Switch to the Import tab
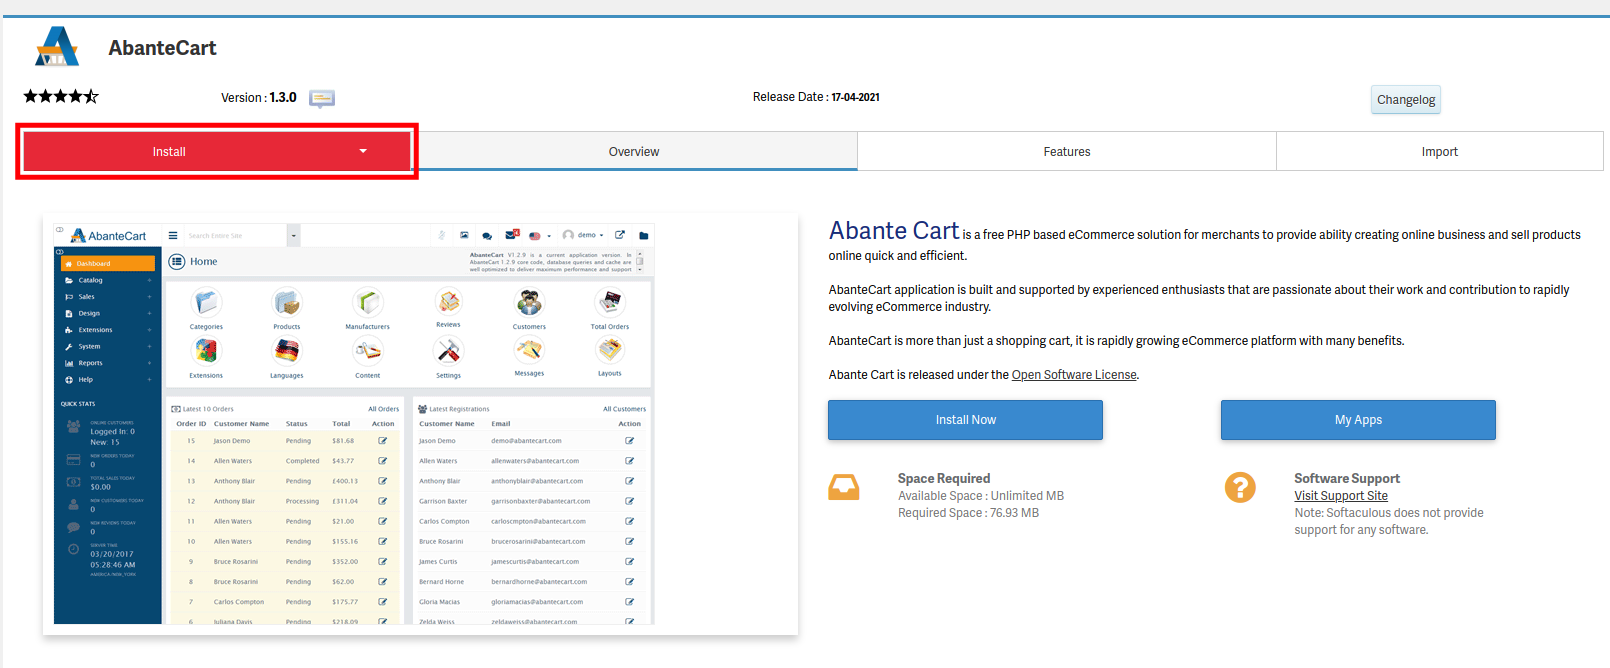The width and height of the screenshot is (1610, 668). [x=1440, y=152]
